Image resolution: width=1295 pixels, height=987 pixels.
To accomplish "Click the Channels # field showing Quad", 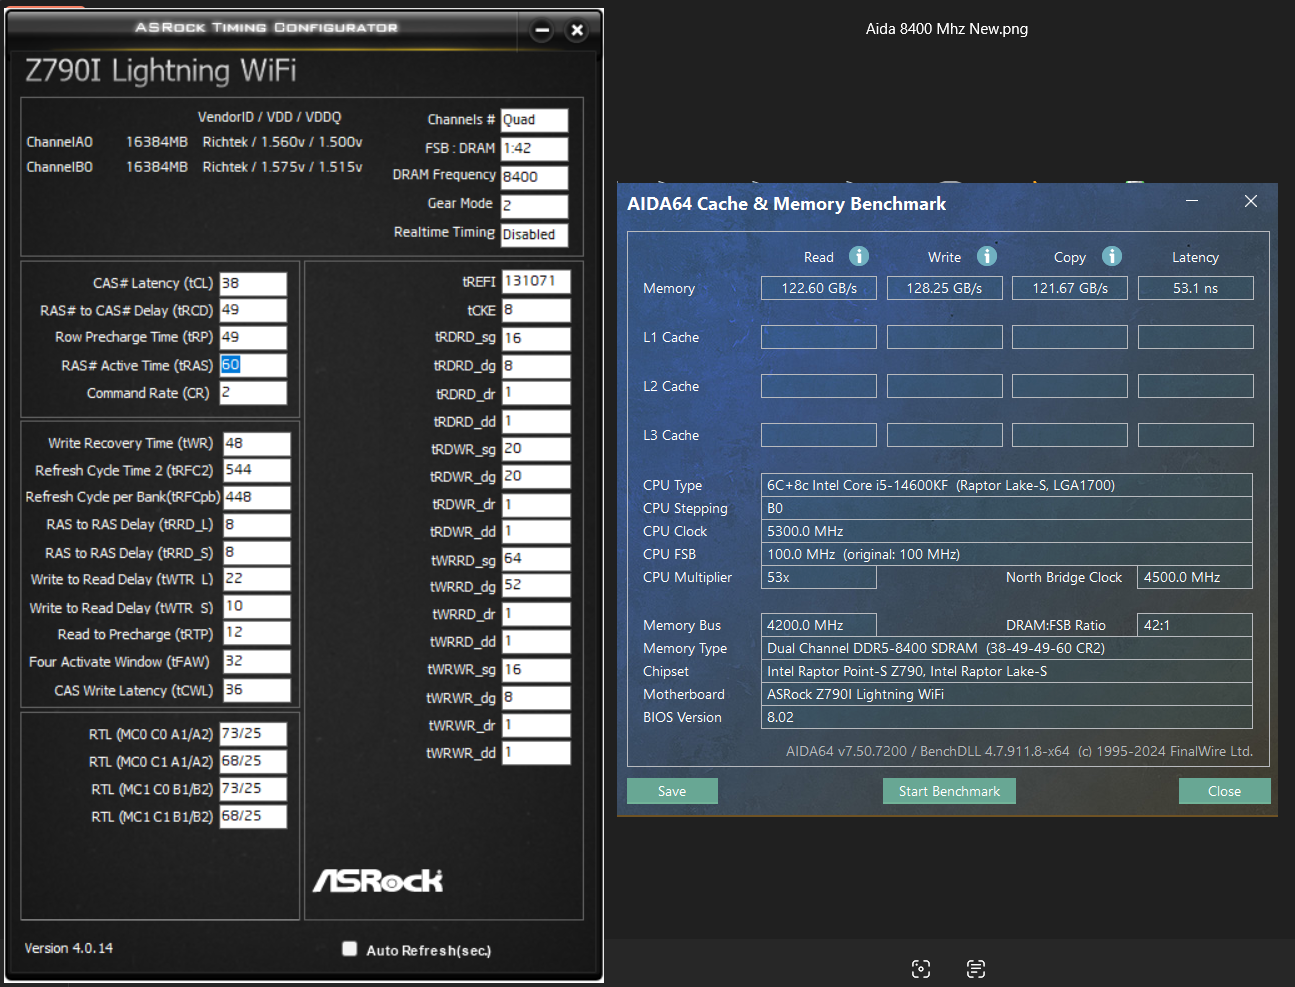I will (534, 120).
